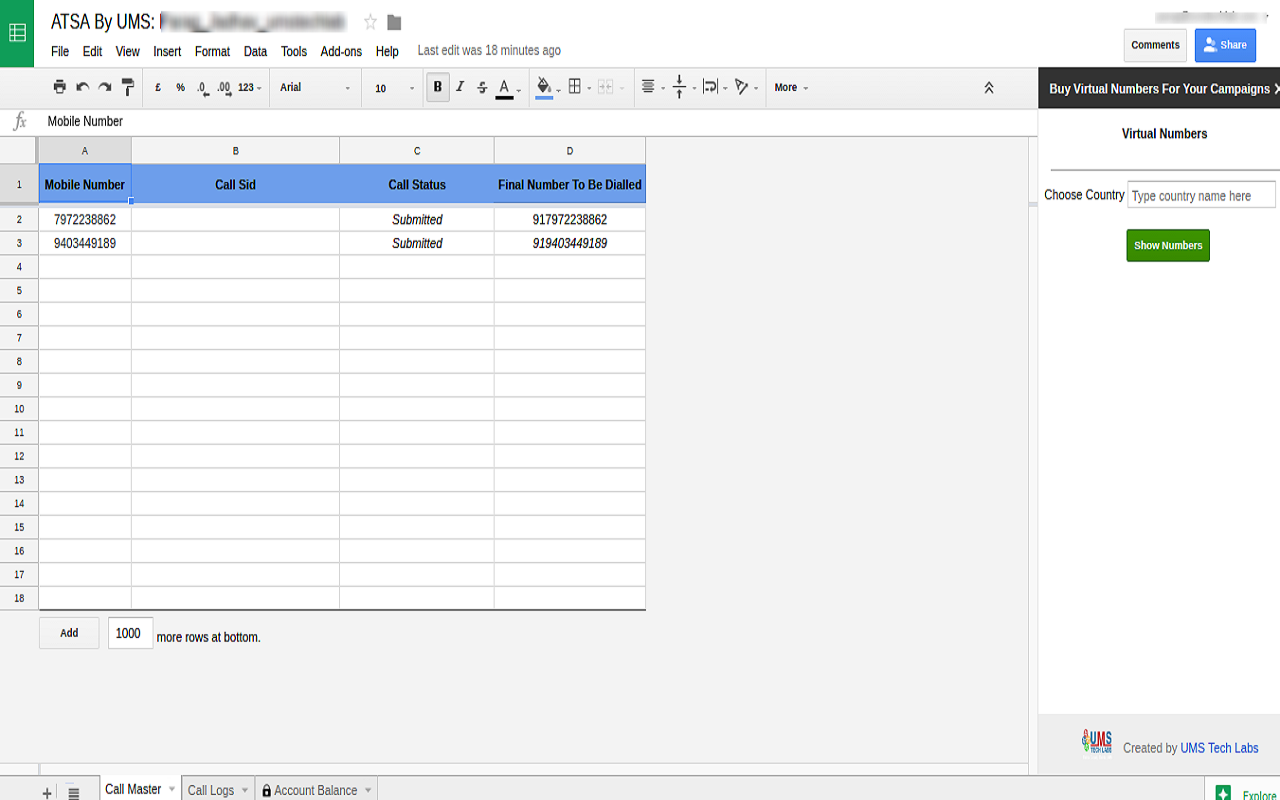Focus the Choose Country input field
This screenshot has height=800, width=1280.
1201,195
